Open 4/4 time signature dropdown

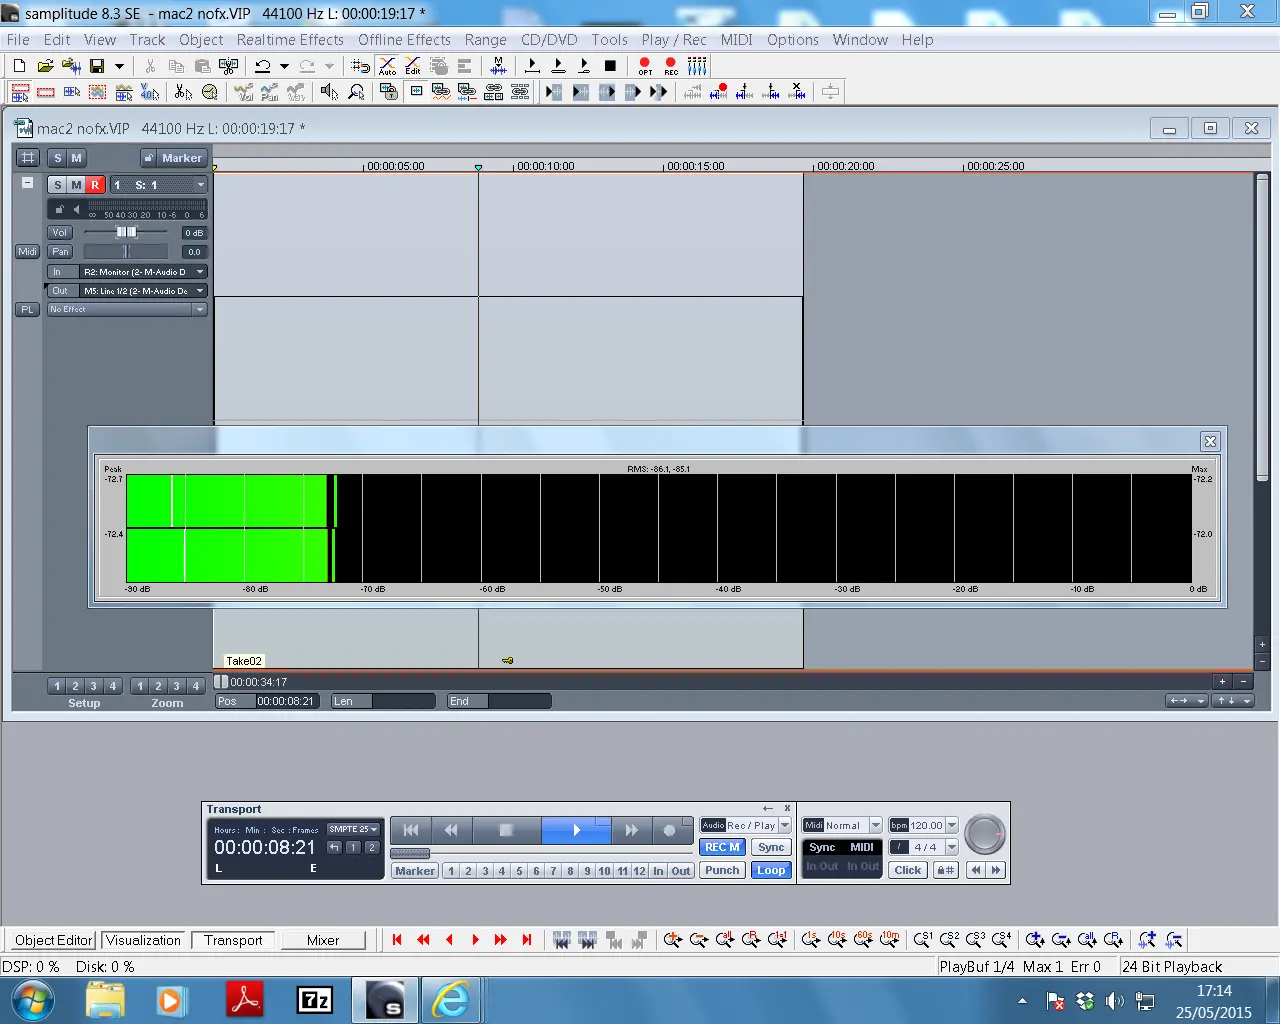click(924, 847)
